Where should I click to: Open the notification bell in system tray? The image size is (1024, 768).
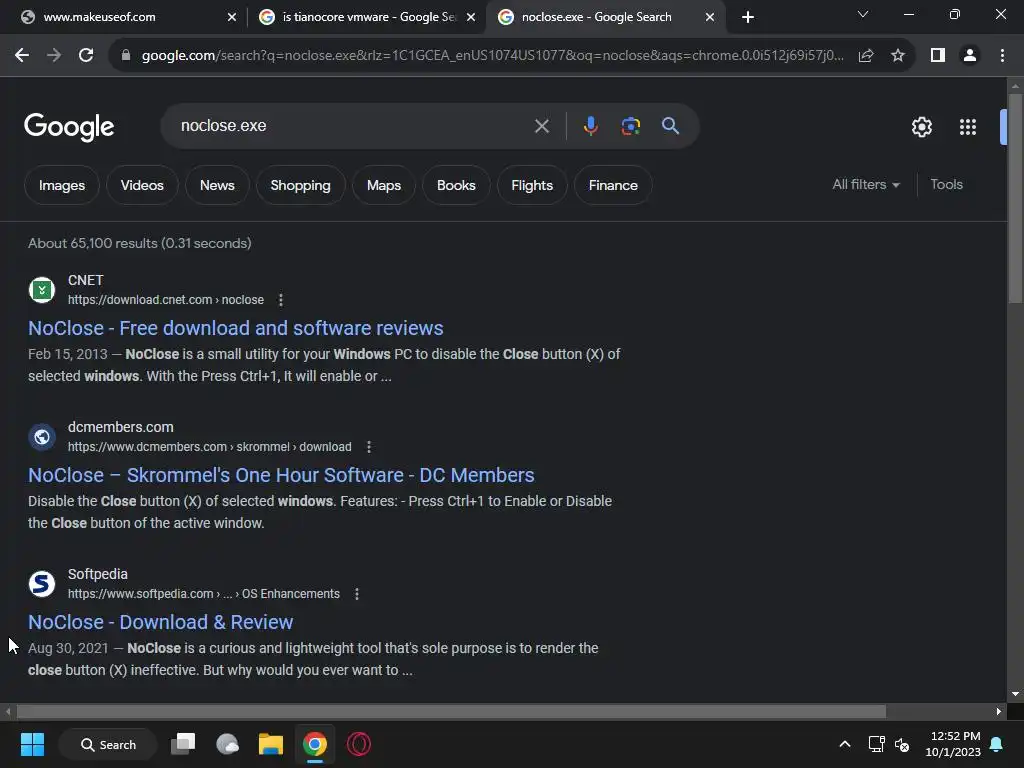[997, 744]
